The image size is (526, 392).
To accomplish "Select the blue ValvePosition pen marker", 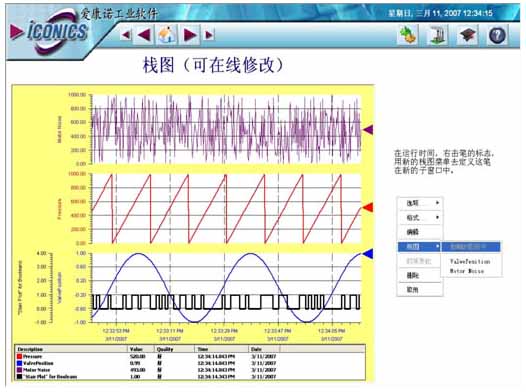I will [x=368, y=254].
